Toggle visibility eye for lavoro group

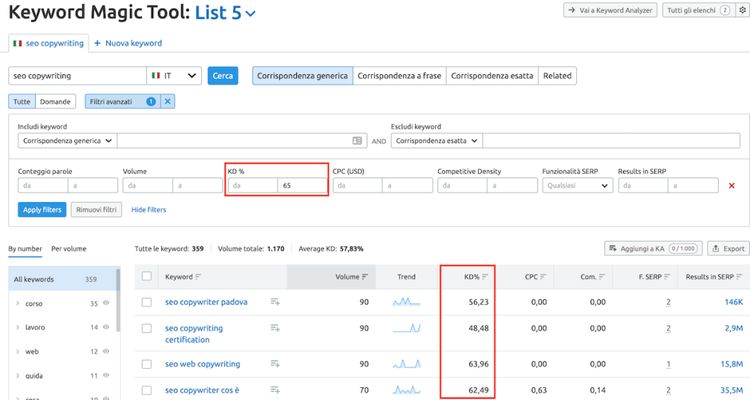coord(106,327)
